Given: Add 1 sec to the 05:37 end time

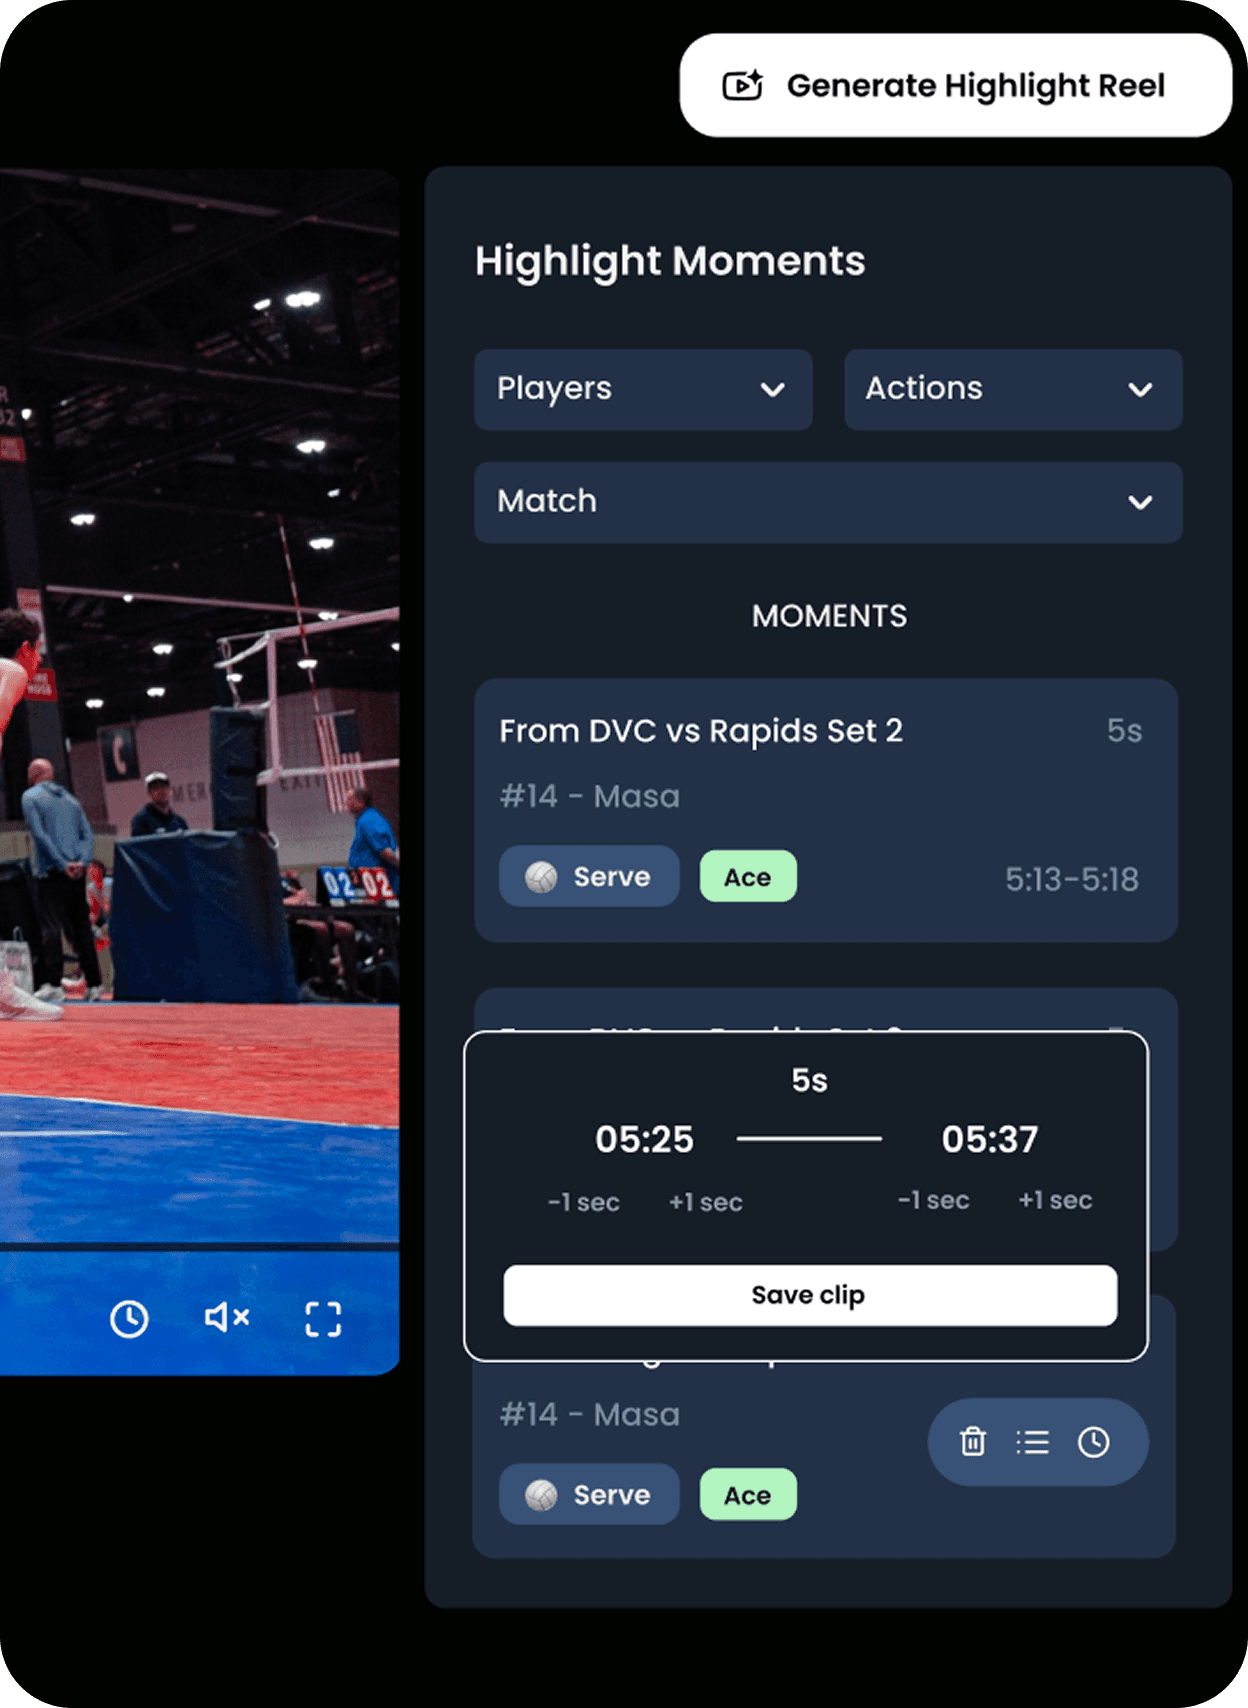Looking at the screenshot, I should [1056, 1200].
